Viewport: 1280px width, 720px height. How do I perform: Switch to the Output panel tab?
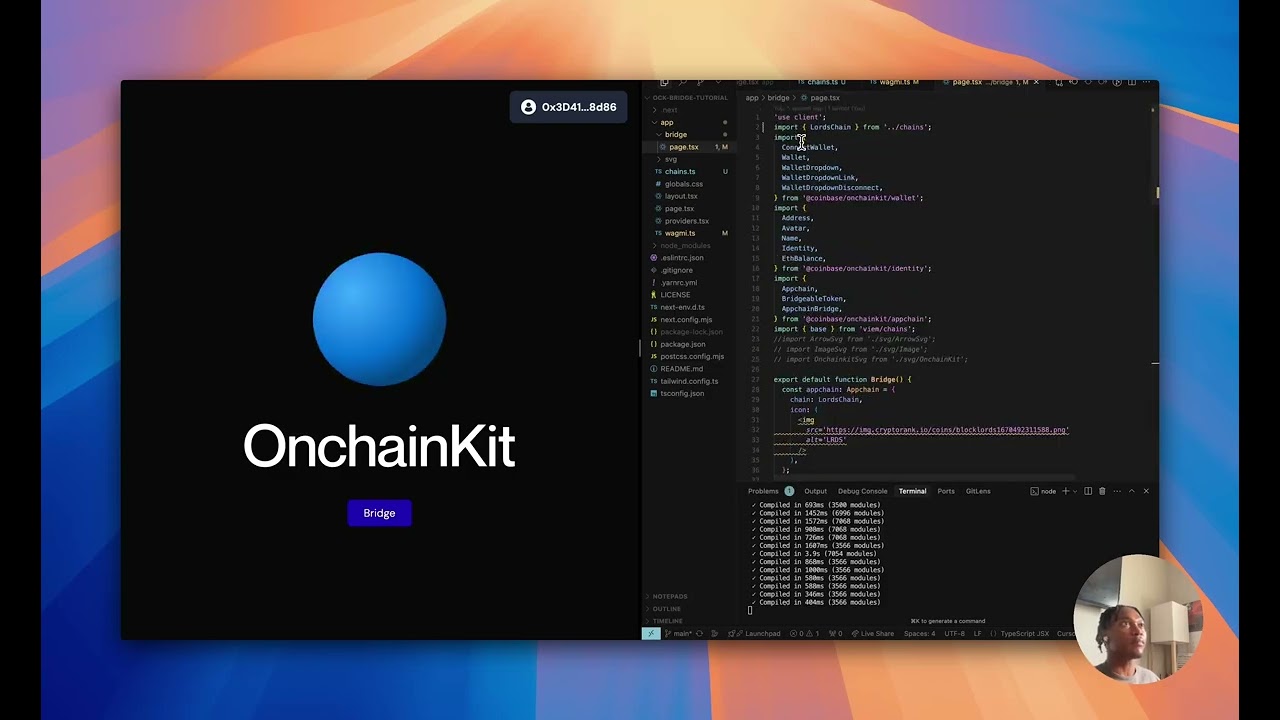816,491
